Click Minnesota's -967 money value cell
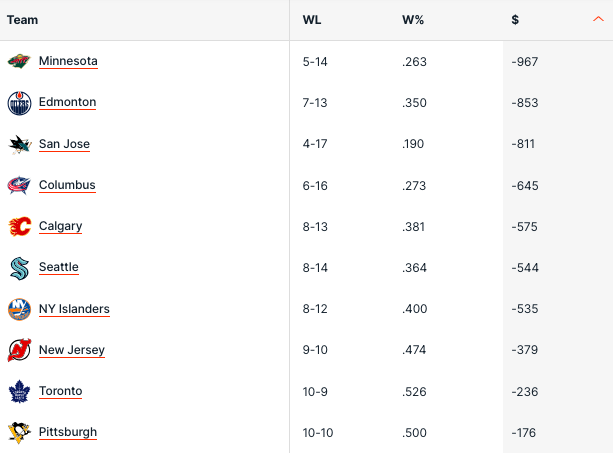The height and width of the screenshot is (453, 613). point(524,61)
